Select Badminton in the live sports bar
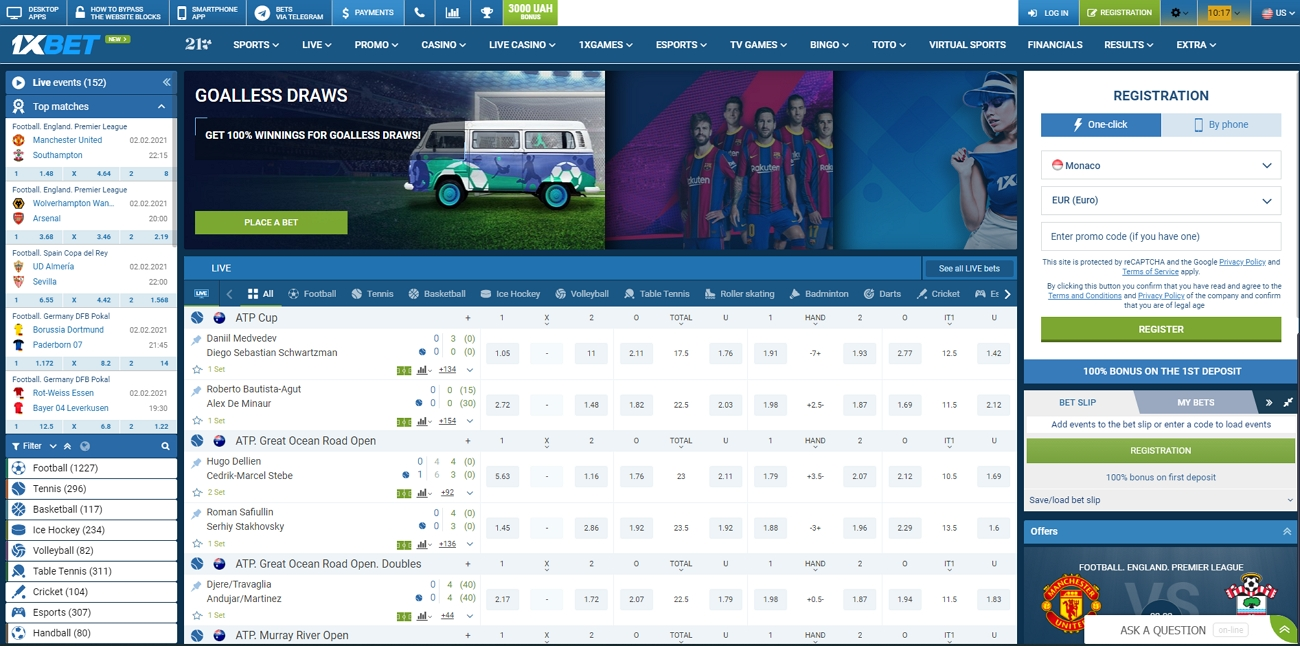This screenshot has height=646, width=1300. [818, 294]
